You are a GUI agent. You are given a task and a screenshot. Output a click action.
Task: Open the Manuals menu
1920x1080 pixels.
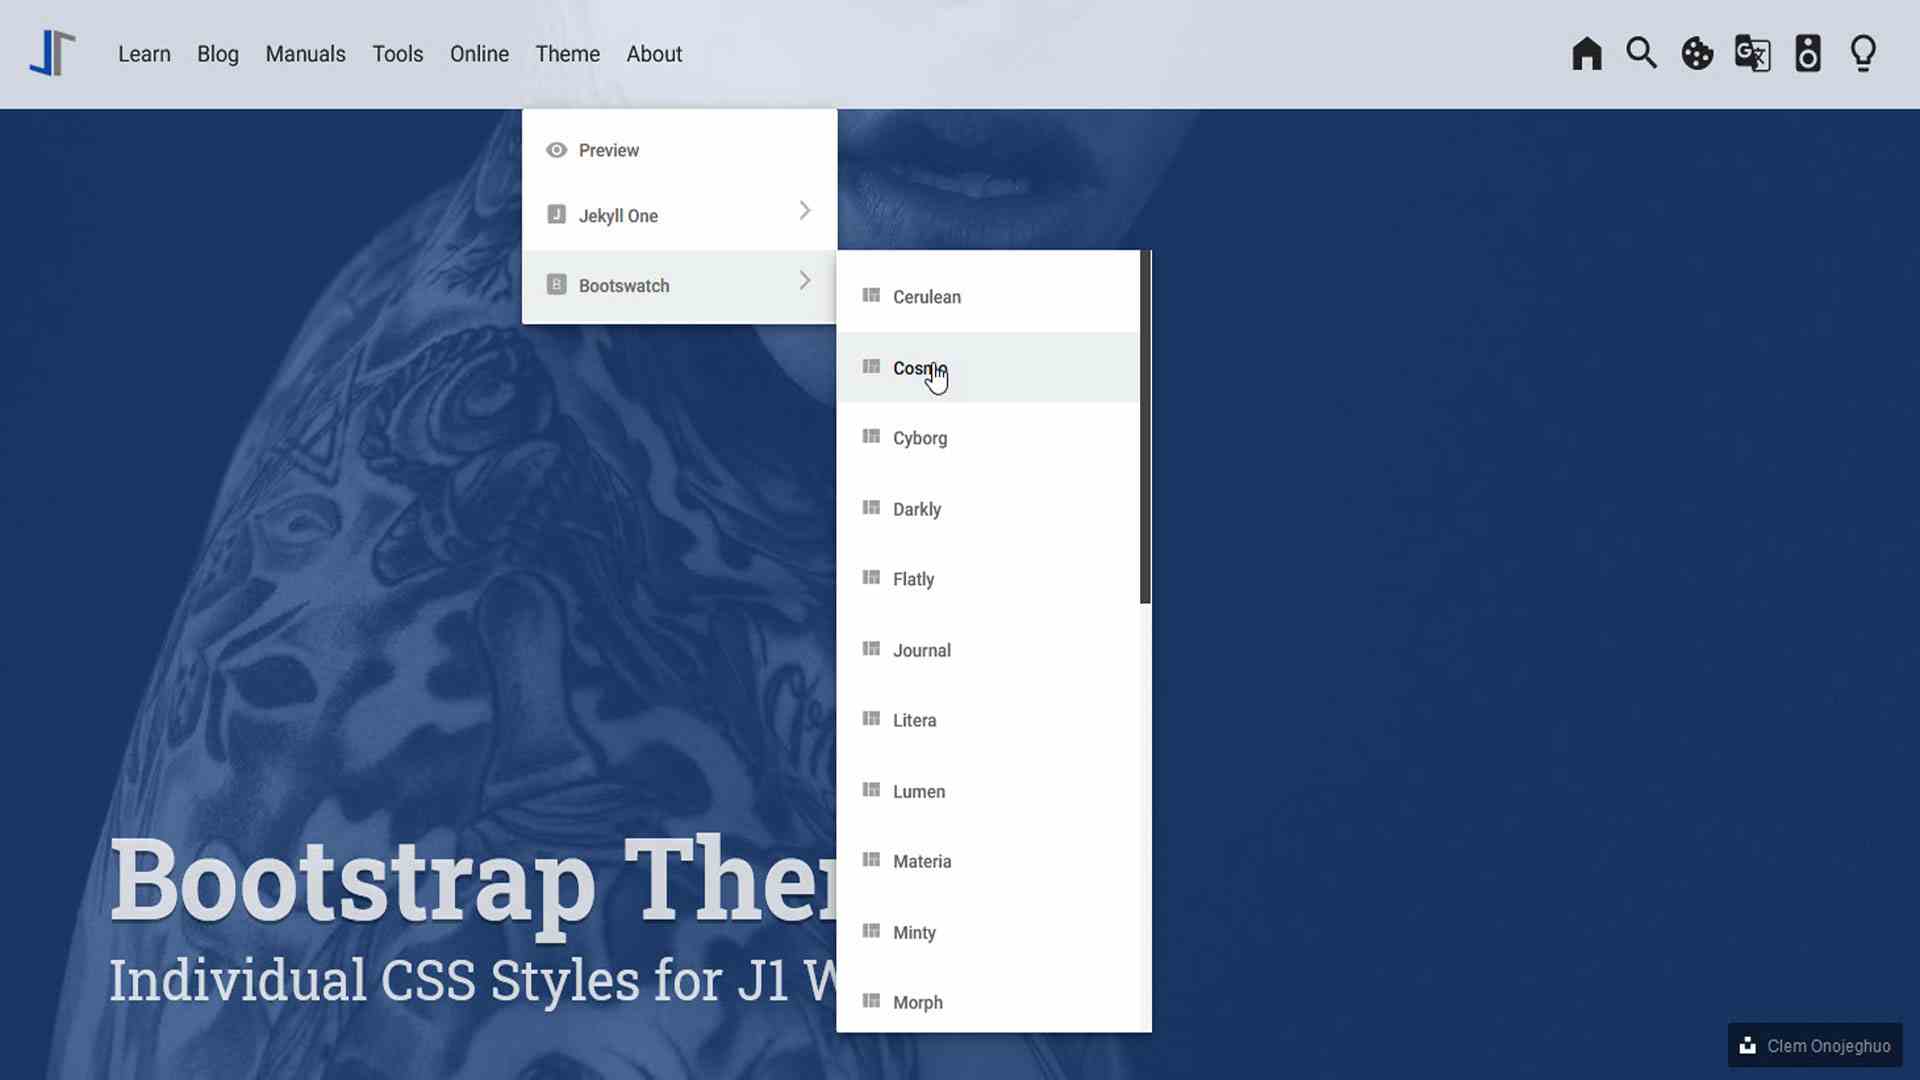[x=305, y=54]
